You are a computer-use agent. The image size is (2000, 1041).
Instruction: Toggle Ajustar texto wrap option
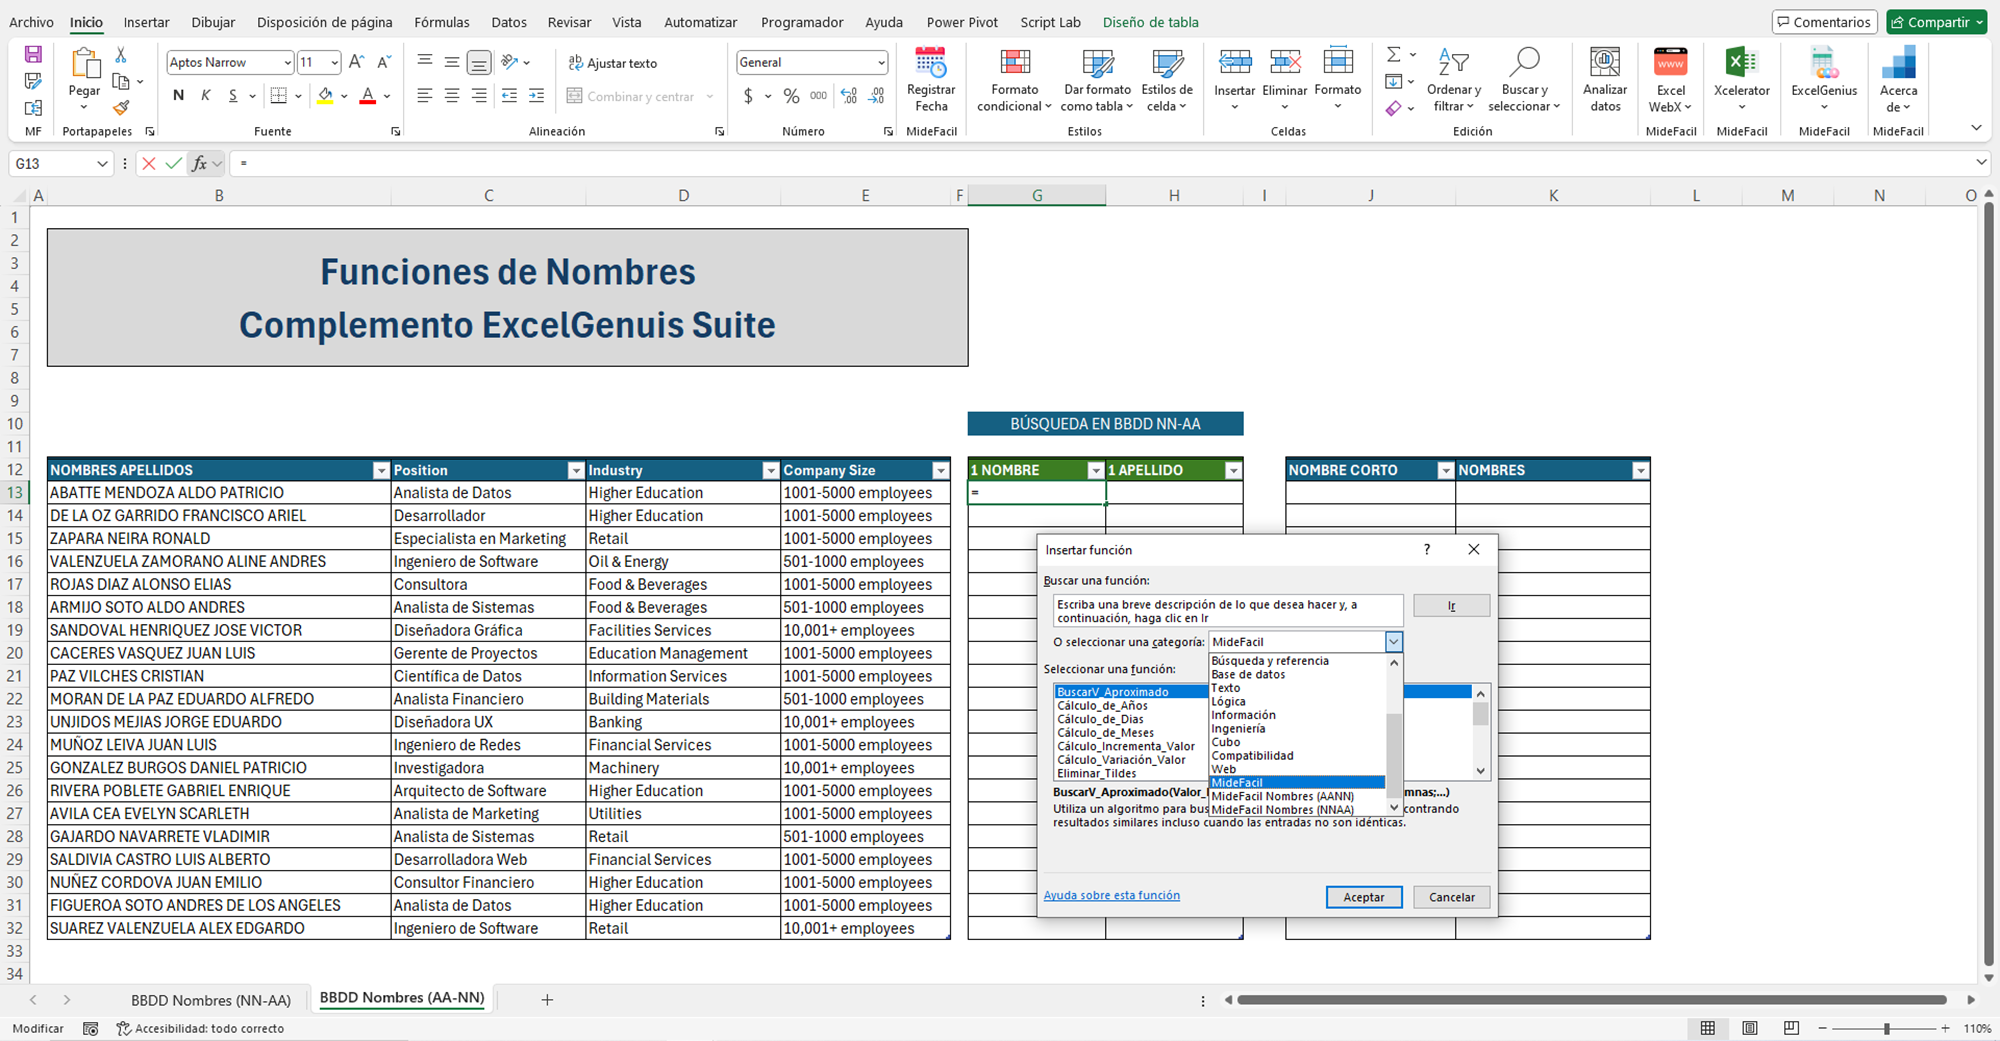pyautogui.click(x=612, y=63)
